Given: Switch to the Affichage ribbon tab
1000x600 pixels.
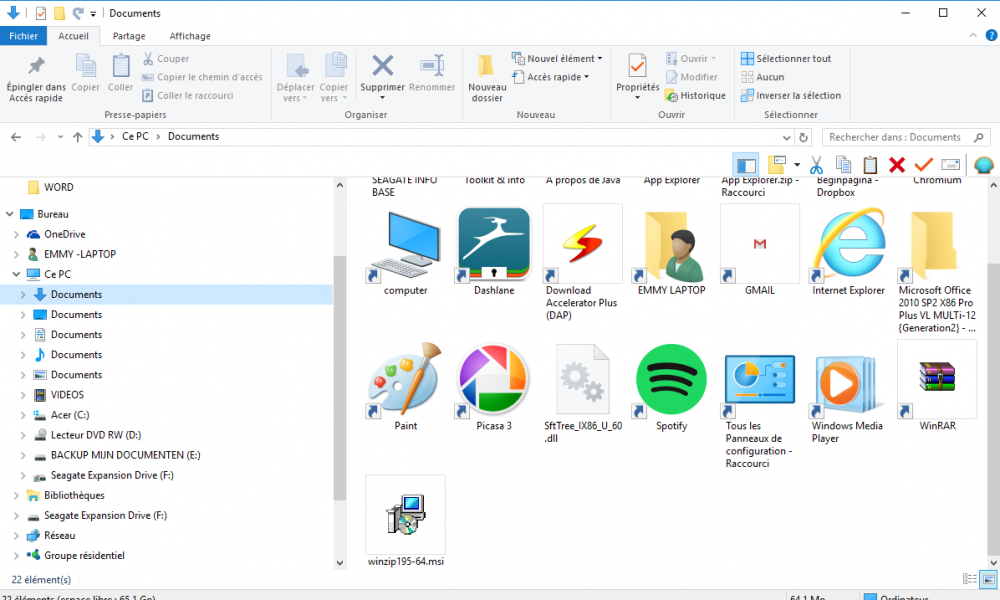Looking at the screenshot, I should 190,36.
